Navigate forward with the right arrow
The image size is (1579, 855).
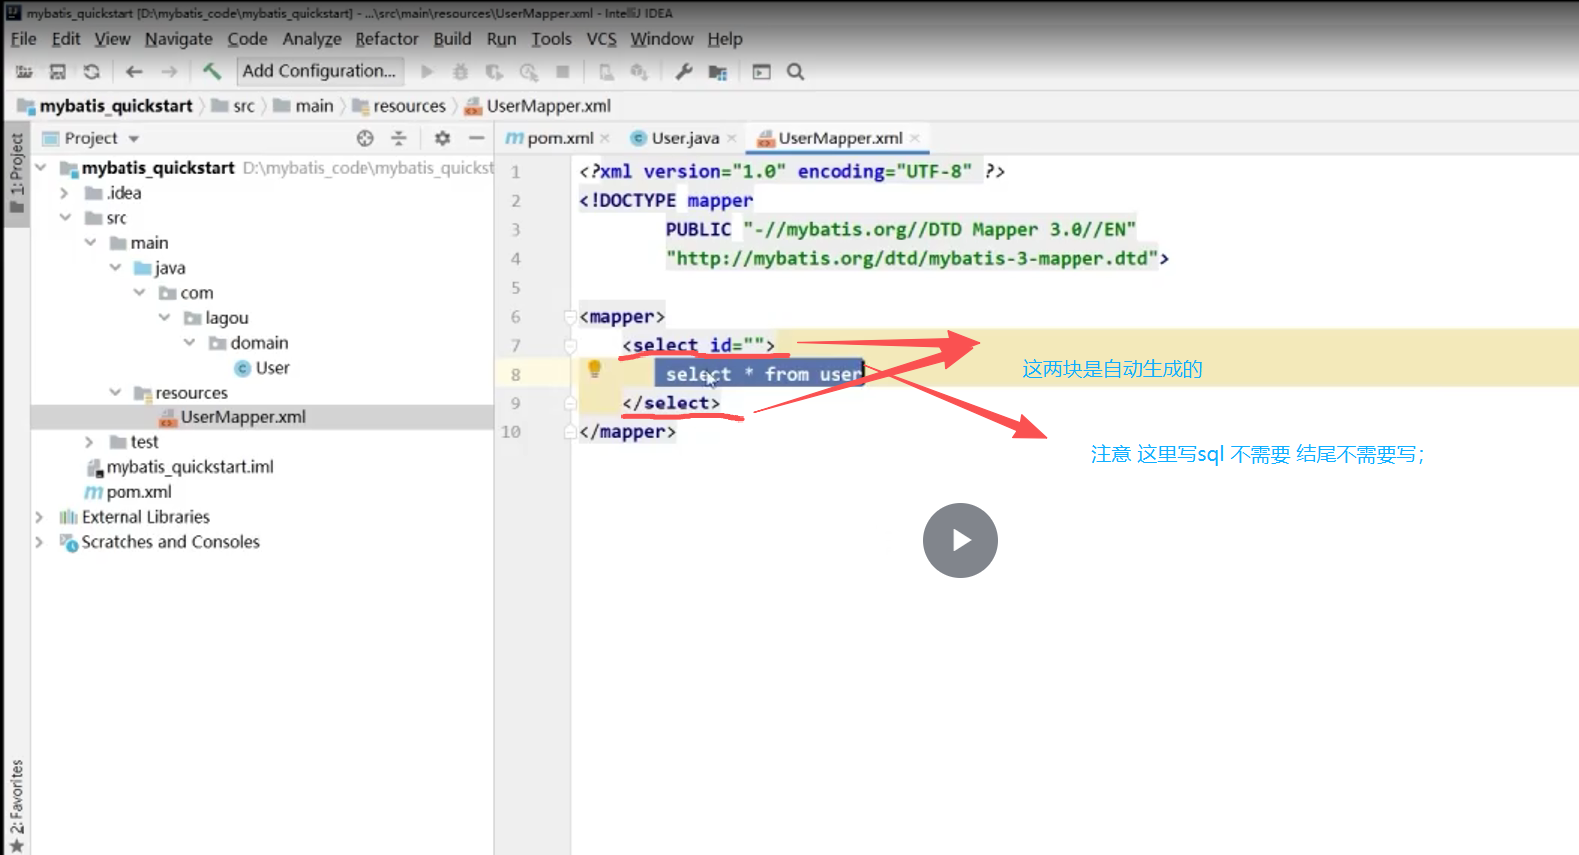[x=169, y=72]
